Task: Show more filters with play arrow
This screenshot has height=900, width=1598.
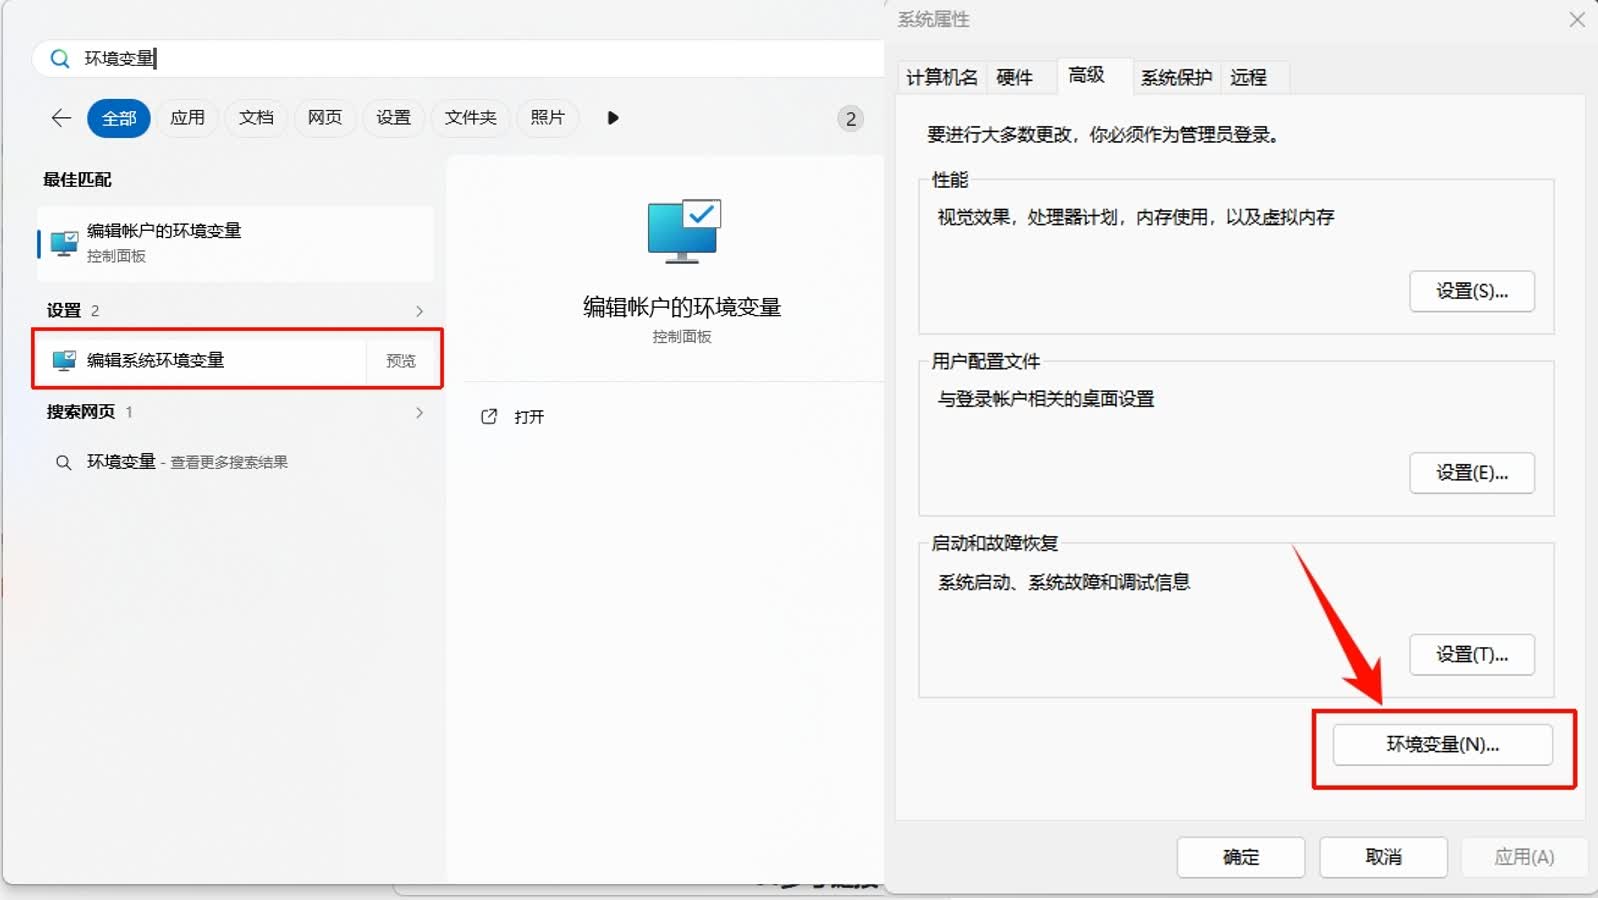Action: coord(613,118)
